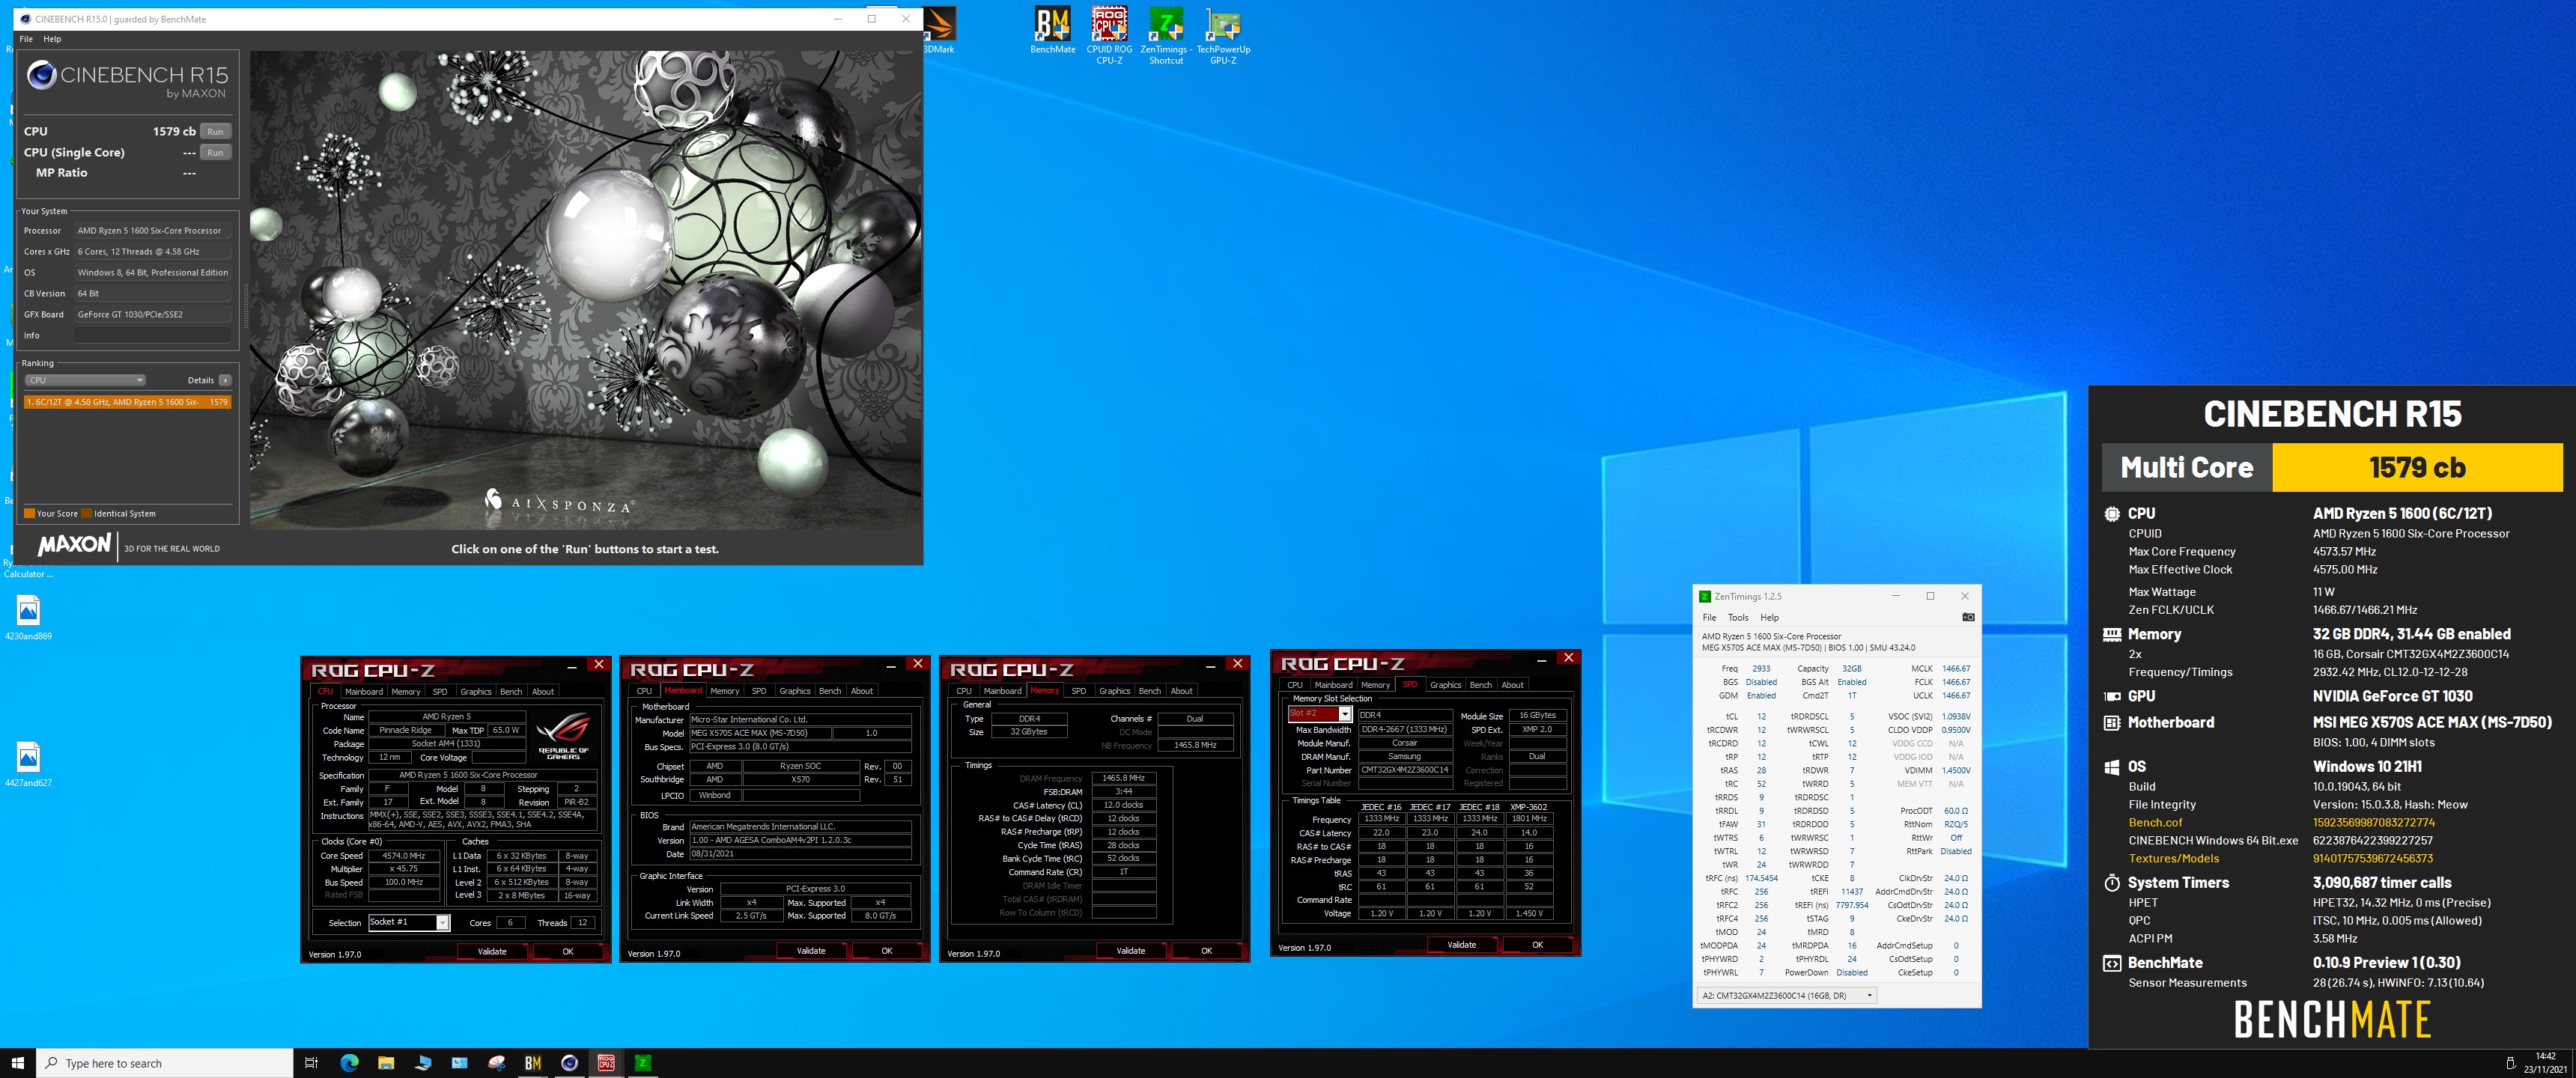Image resolution: width=2576 pixels, height=1078 pixels.
Task: Click OK in the CPU-Z Mainboard window
Action: pos(886,951)
